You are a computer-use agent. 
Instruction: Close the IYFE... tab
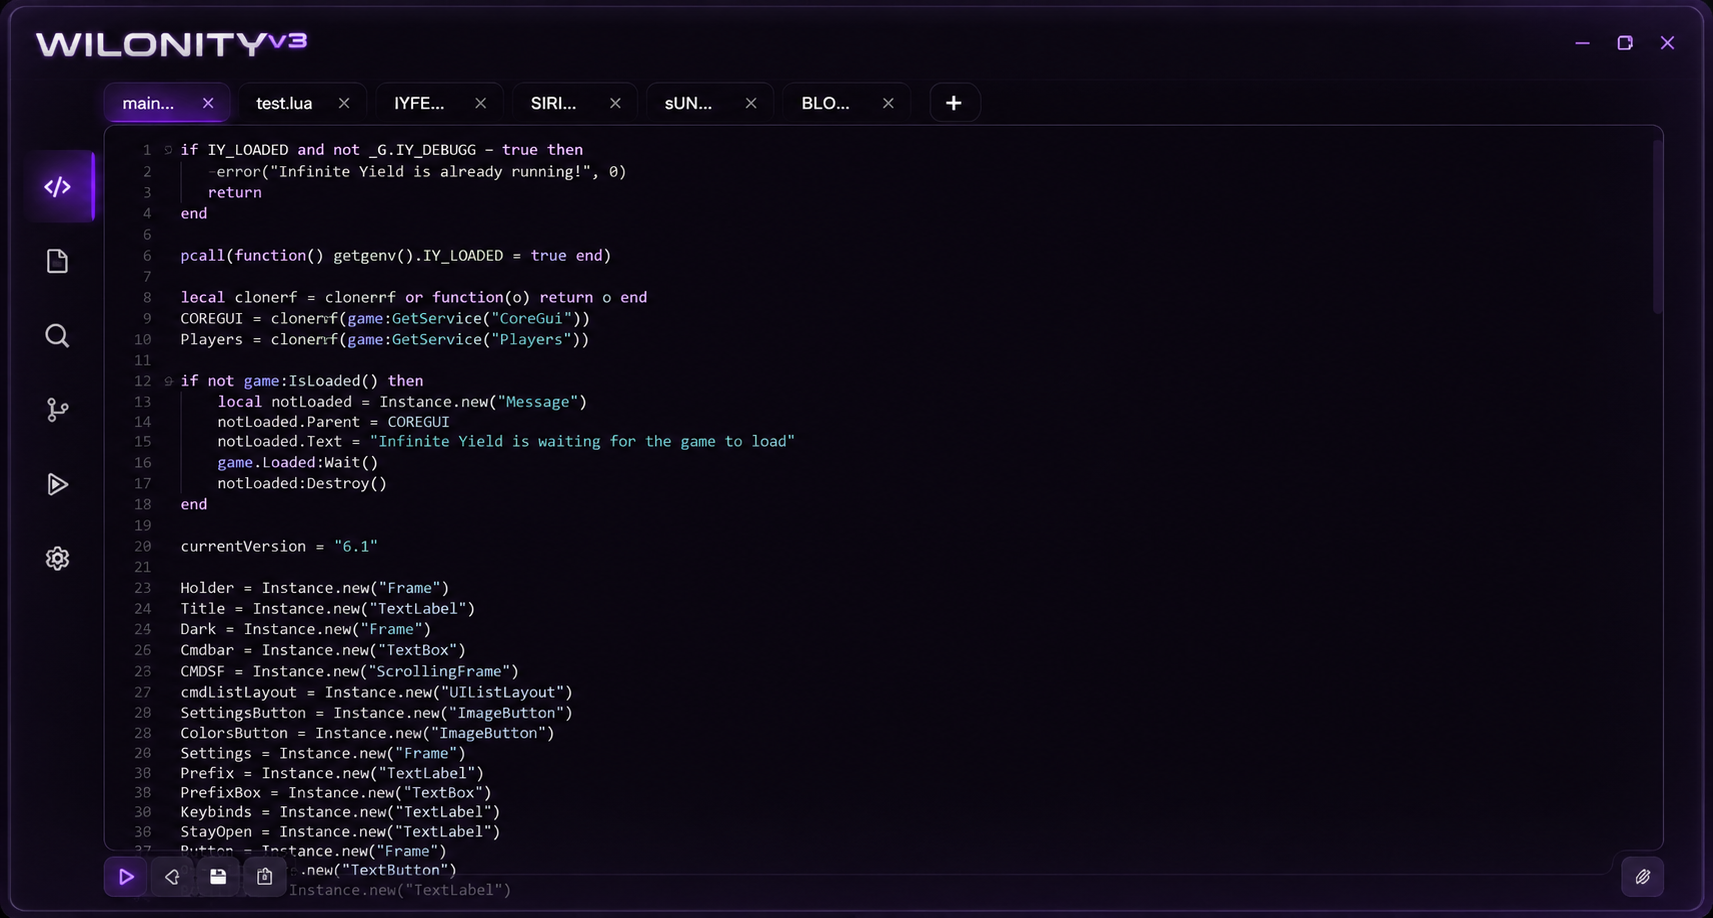tap(481, 103)
